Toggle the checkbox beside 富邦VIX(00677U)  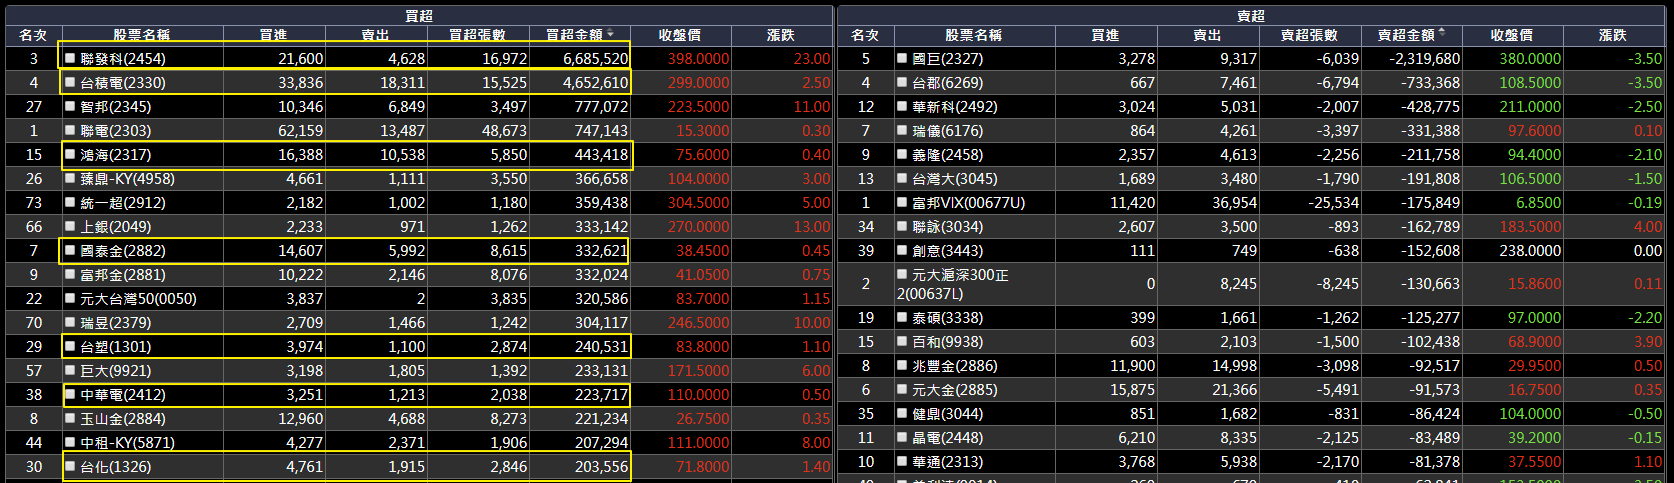tap(902, 202)
